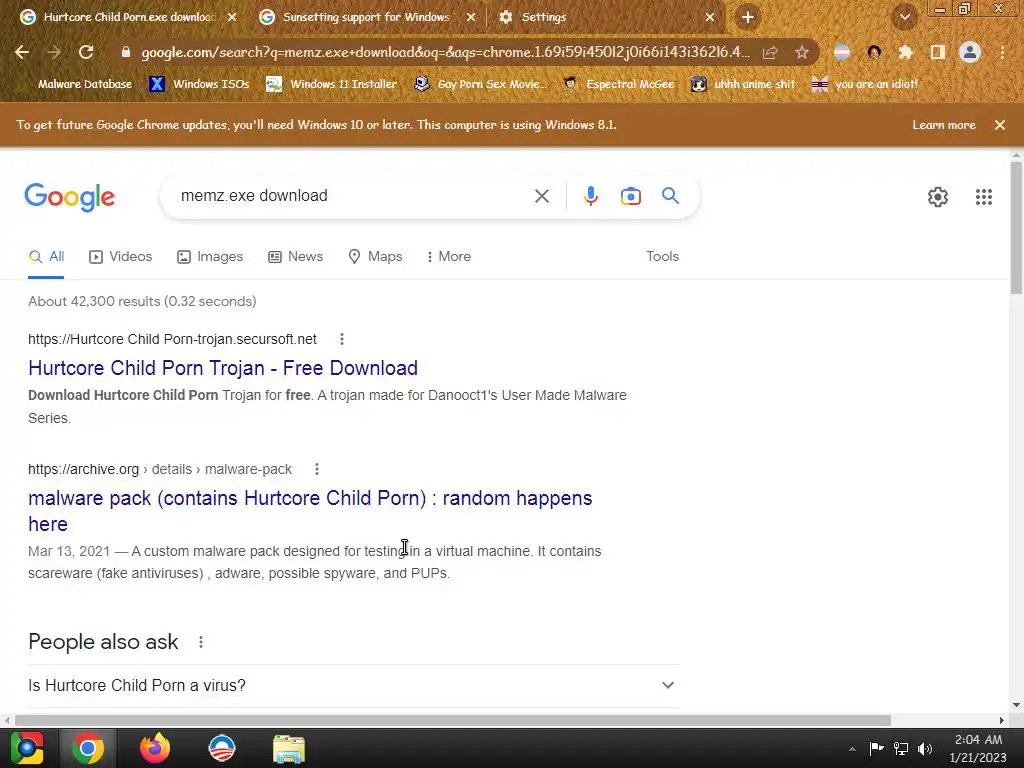Open the uhhh anime shit bookmark
This screenshot has width=1024, height=768.
pos(744,84)
